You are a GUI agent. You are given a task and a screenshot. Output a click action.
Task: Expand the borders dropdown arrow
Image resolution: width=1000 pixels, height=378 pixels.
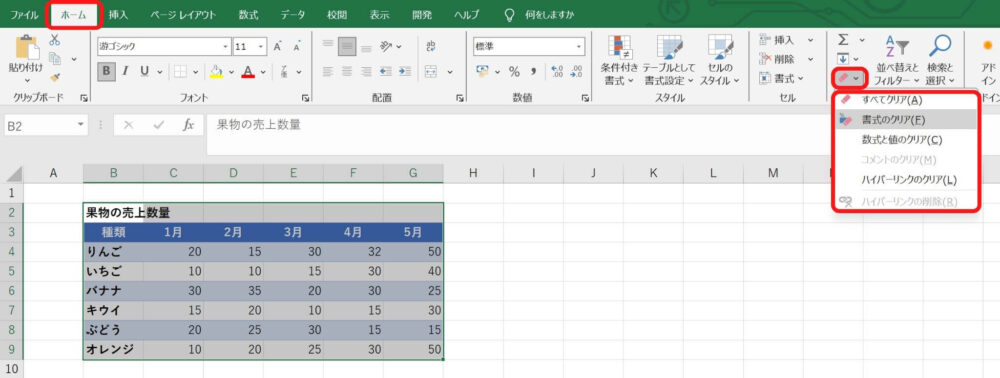tap(195, 72)
